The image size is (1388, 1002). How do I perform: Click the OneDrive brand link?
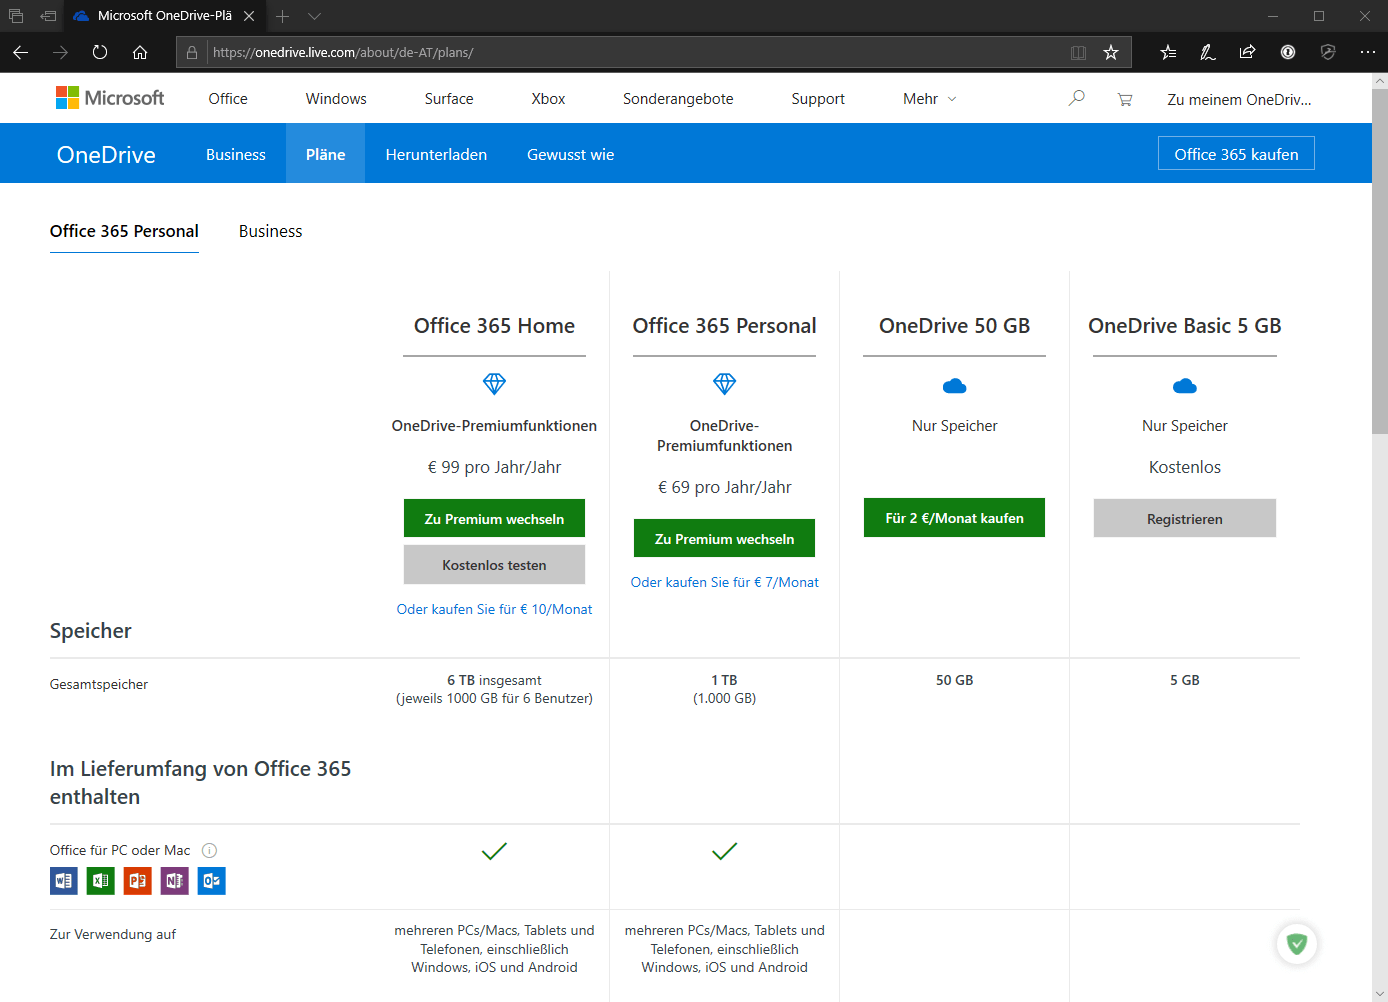pos(106,155)
